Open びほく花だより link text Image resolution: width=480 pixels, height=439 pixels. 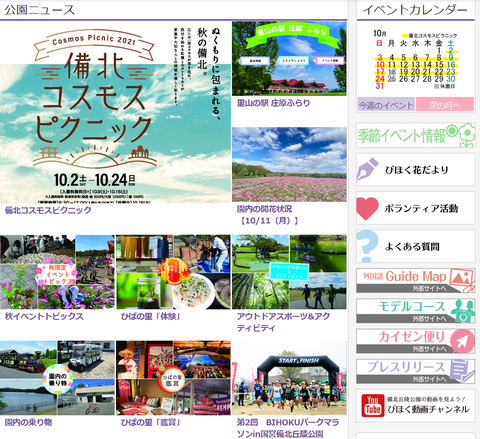click(x=416, y=170)
